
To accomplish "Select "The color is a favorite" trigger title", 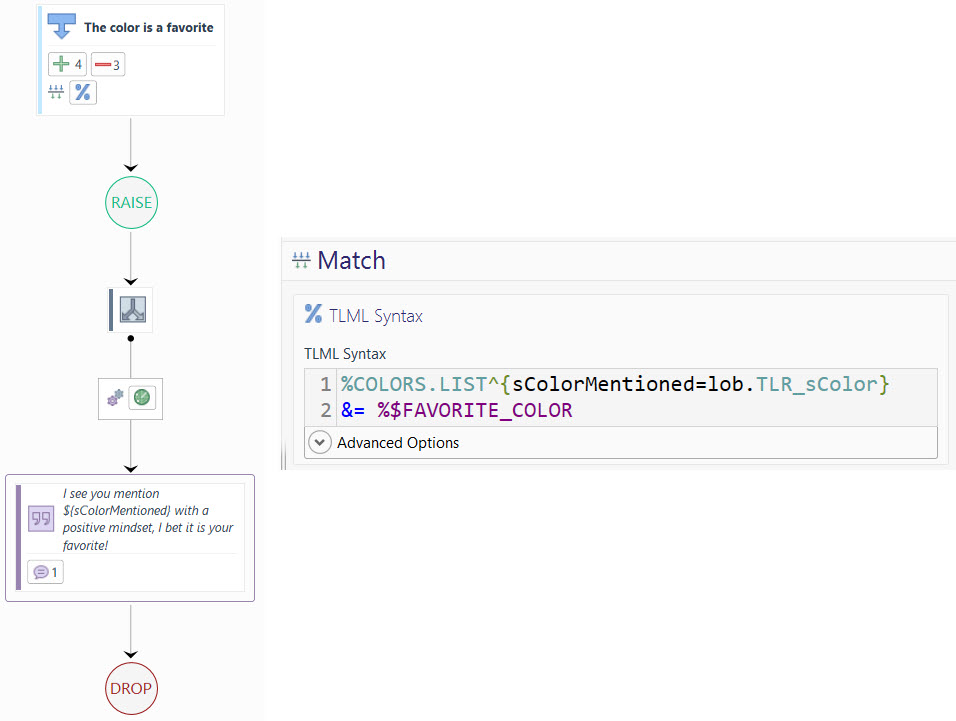I will tap(148, 28).
